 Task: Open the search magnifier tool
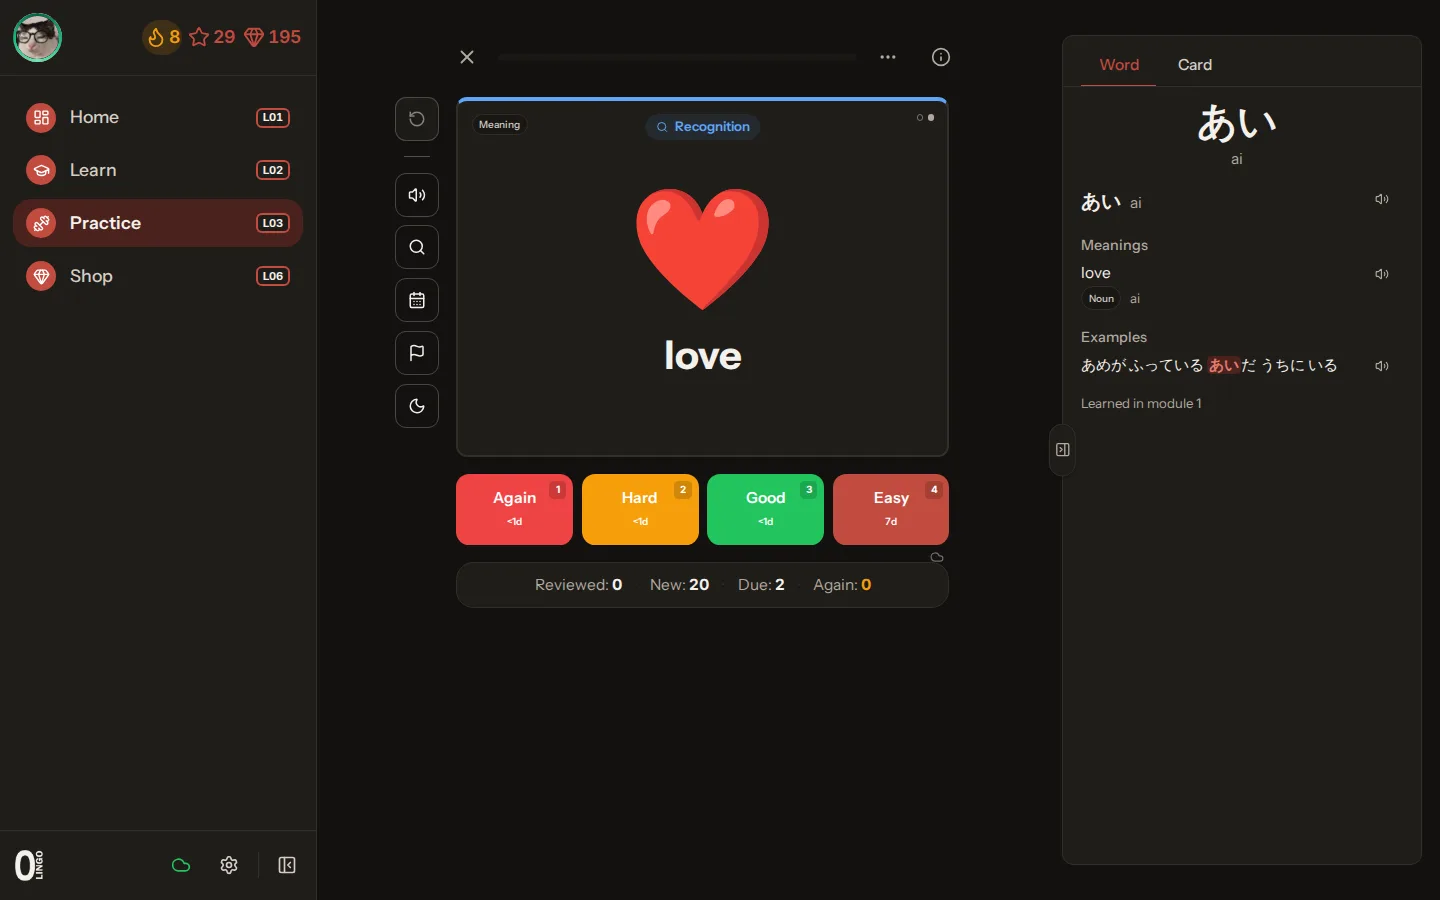(417, 247)
